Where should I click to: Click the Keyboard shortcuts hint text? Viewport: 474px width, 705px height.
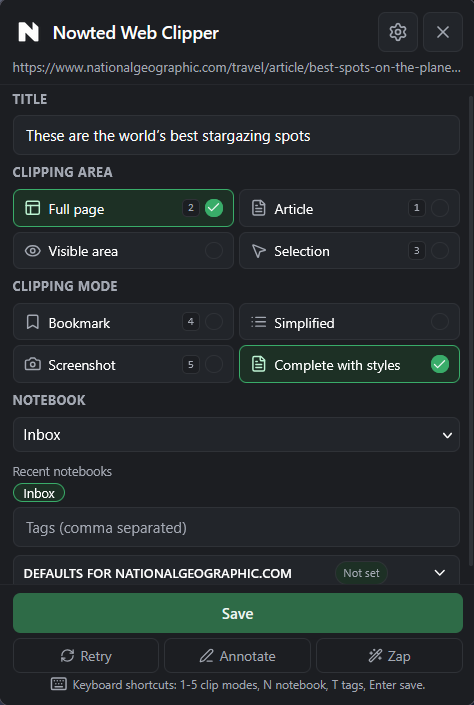coord(249,685)
